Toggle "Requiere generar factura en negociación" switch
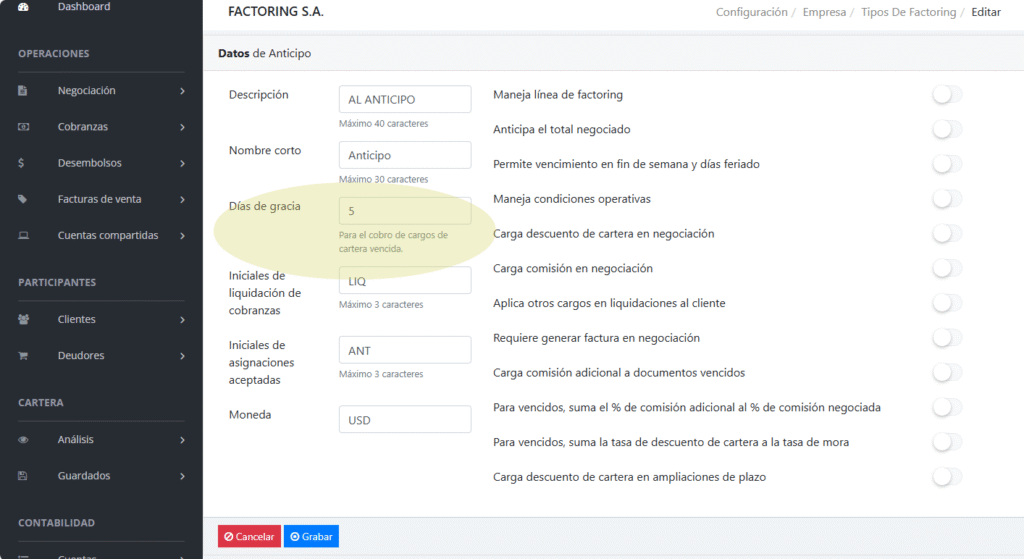 [x=946, y=338]
